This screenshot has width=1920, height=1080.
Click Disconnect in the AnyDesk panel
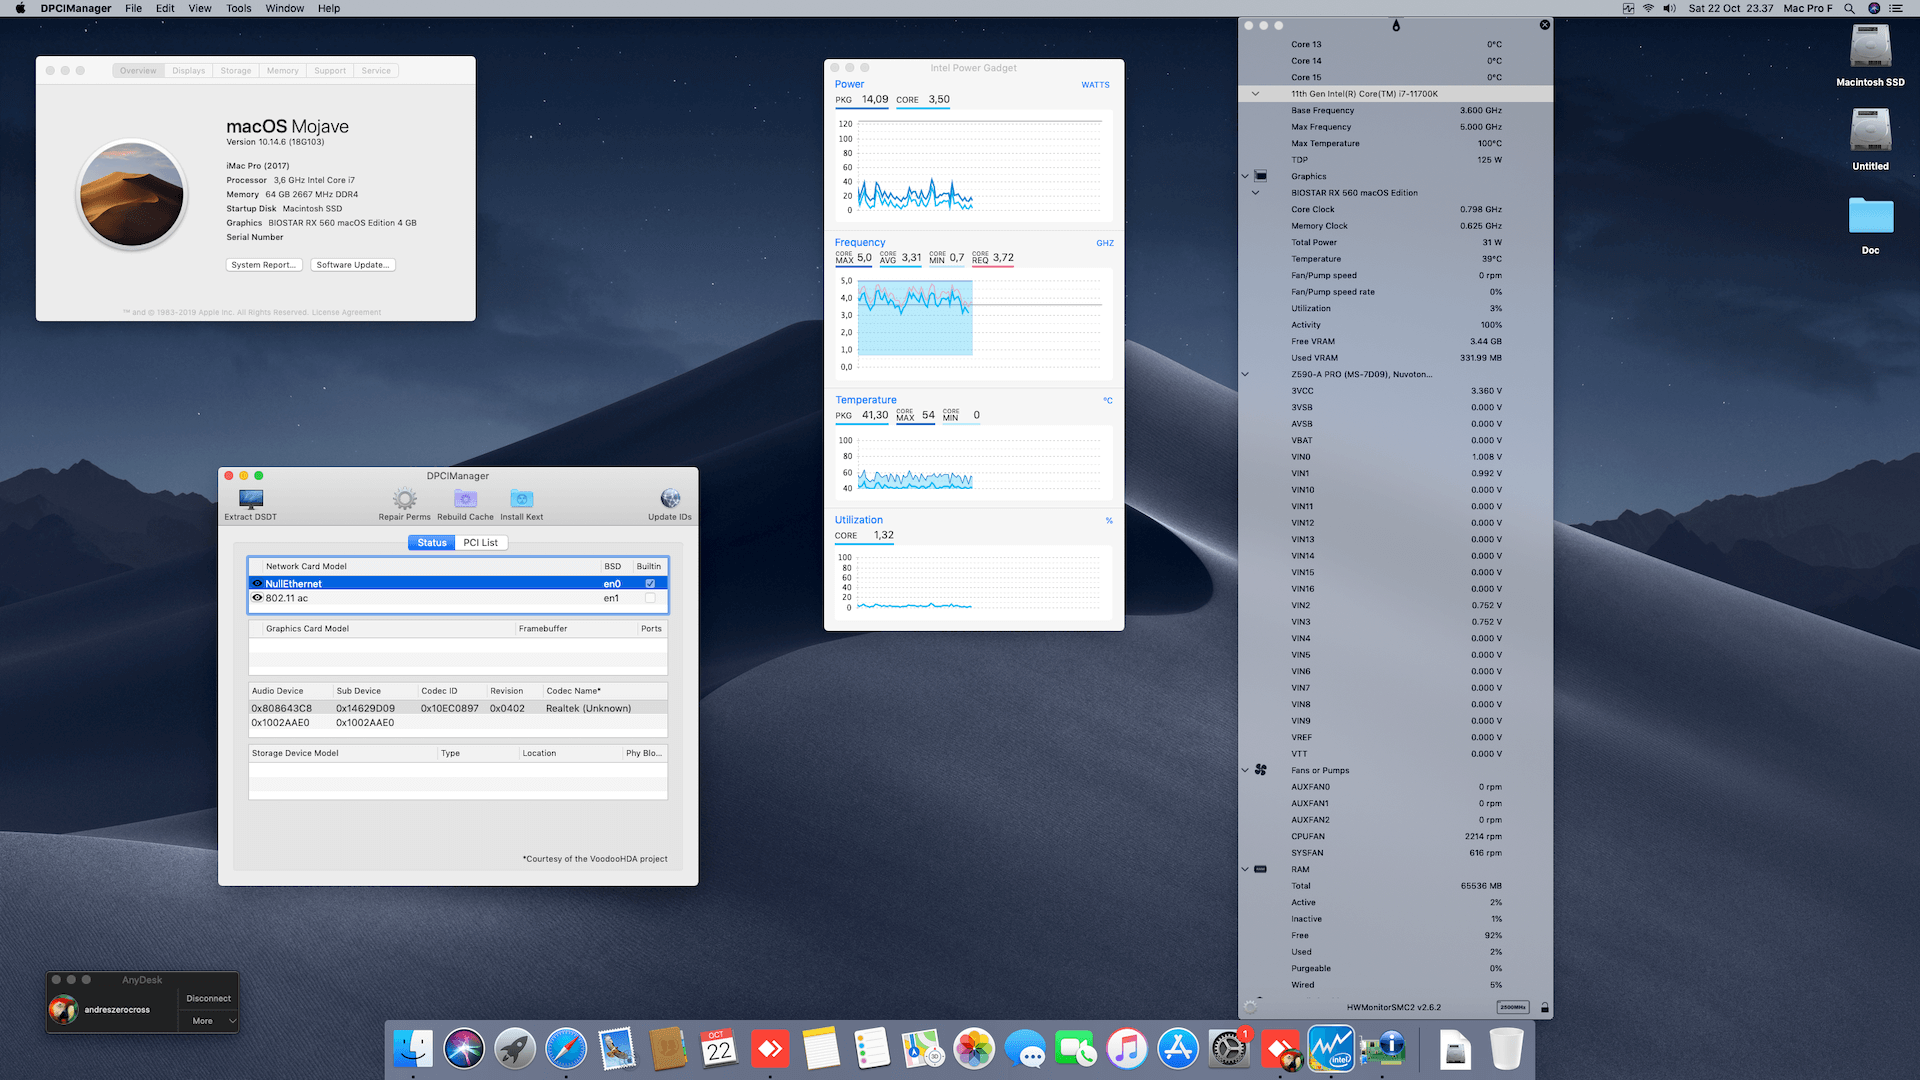(208, 998)
